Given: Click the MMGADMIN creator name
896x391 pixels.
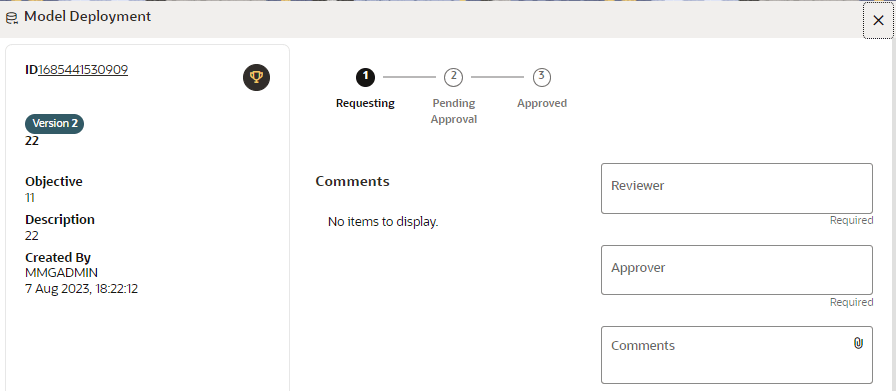Looking at the screenshot, I should click(61, 273).
